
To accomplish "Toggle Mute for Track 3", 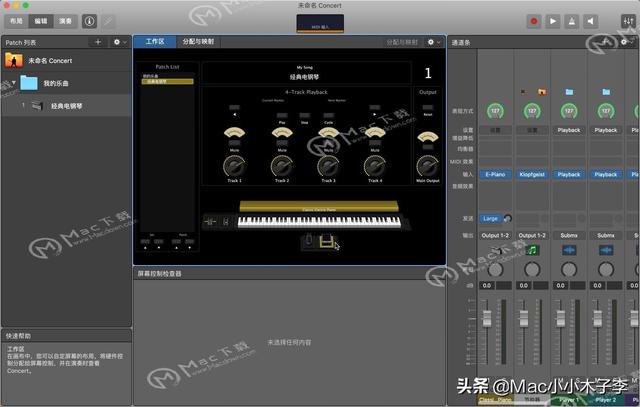I will (329, 144).
